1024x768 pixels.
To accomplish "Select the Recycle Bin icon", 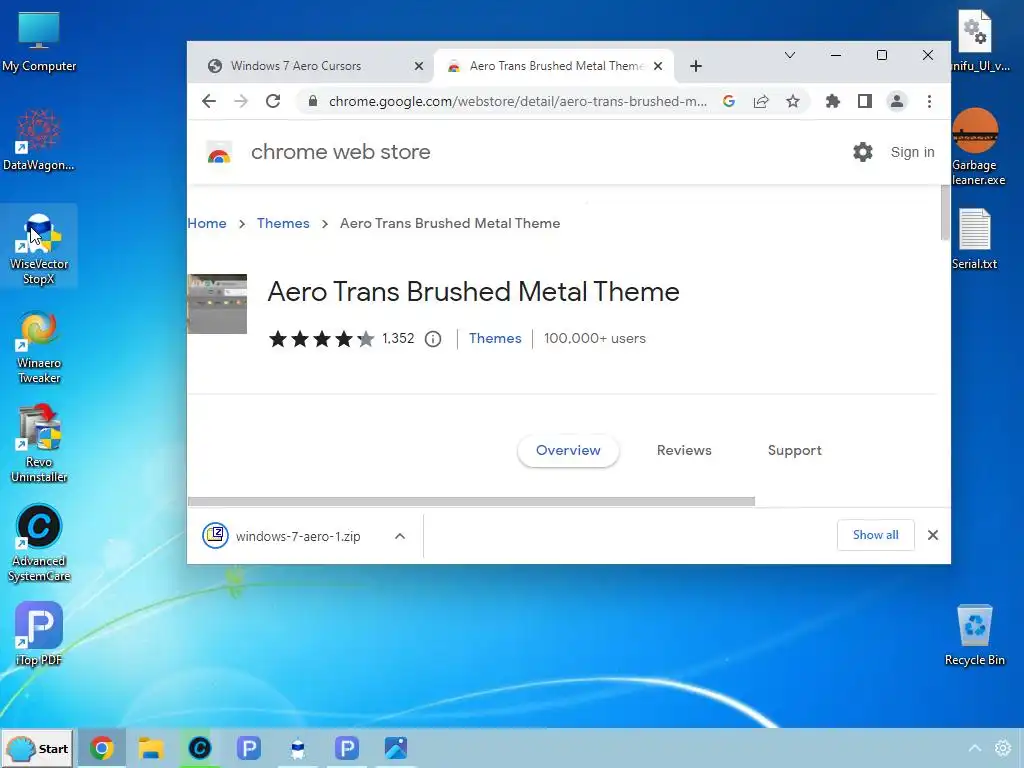I will point(974,635).
